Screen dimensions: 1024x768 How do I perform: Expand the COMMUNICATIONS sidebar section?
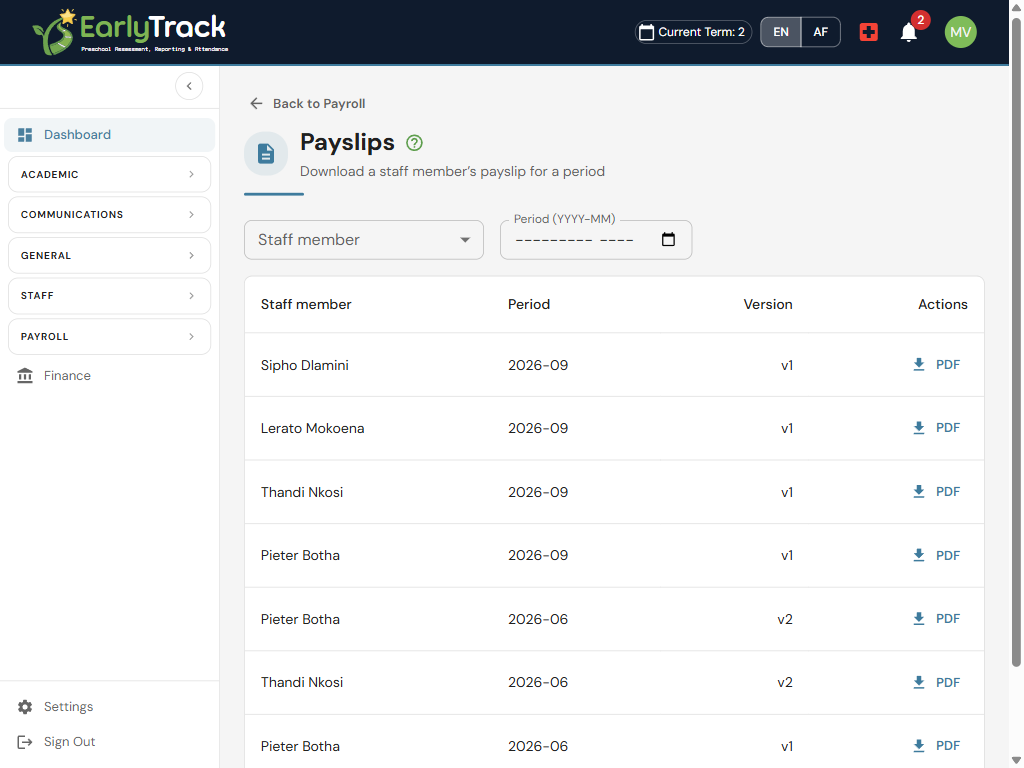pos(110,215)
